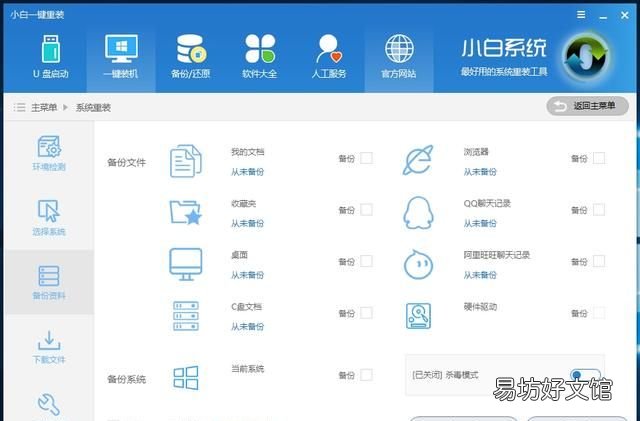Check backup box for 收藏夹

366,209
